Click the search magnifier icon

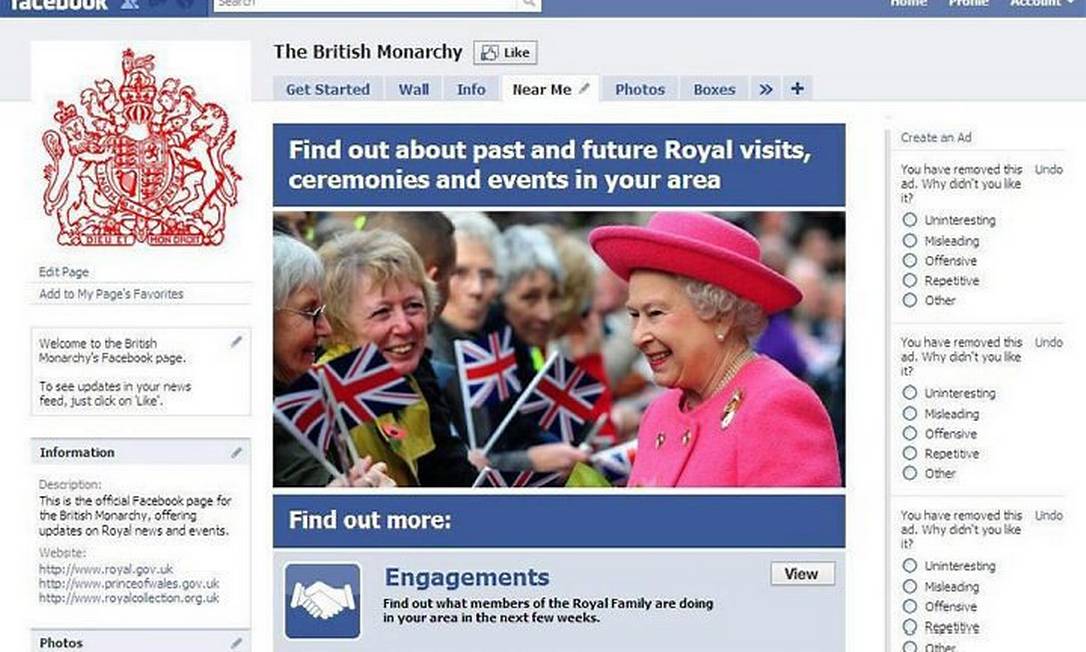[528, 4]
